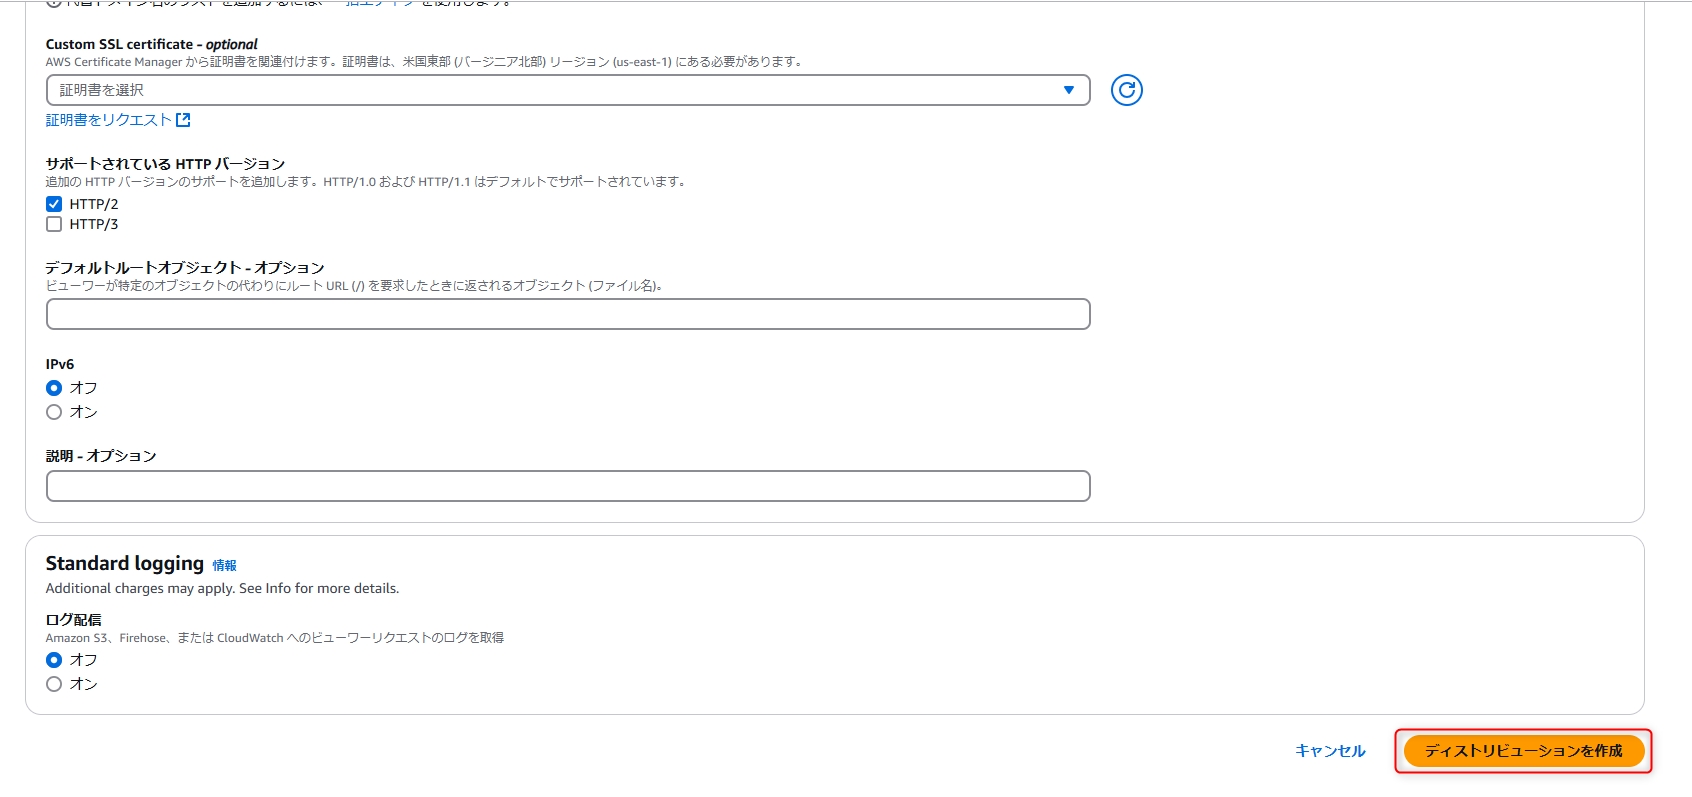Click the Standard logging section heading
1692x797 pixels.
click(x=124, y=564)
